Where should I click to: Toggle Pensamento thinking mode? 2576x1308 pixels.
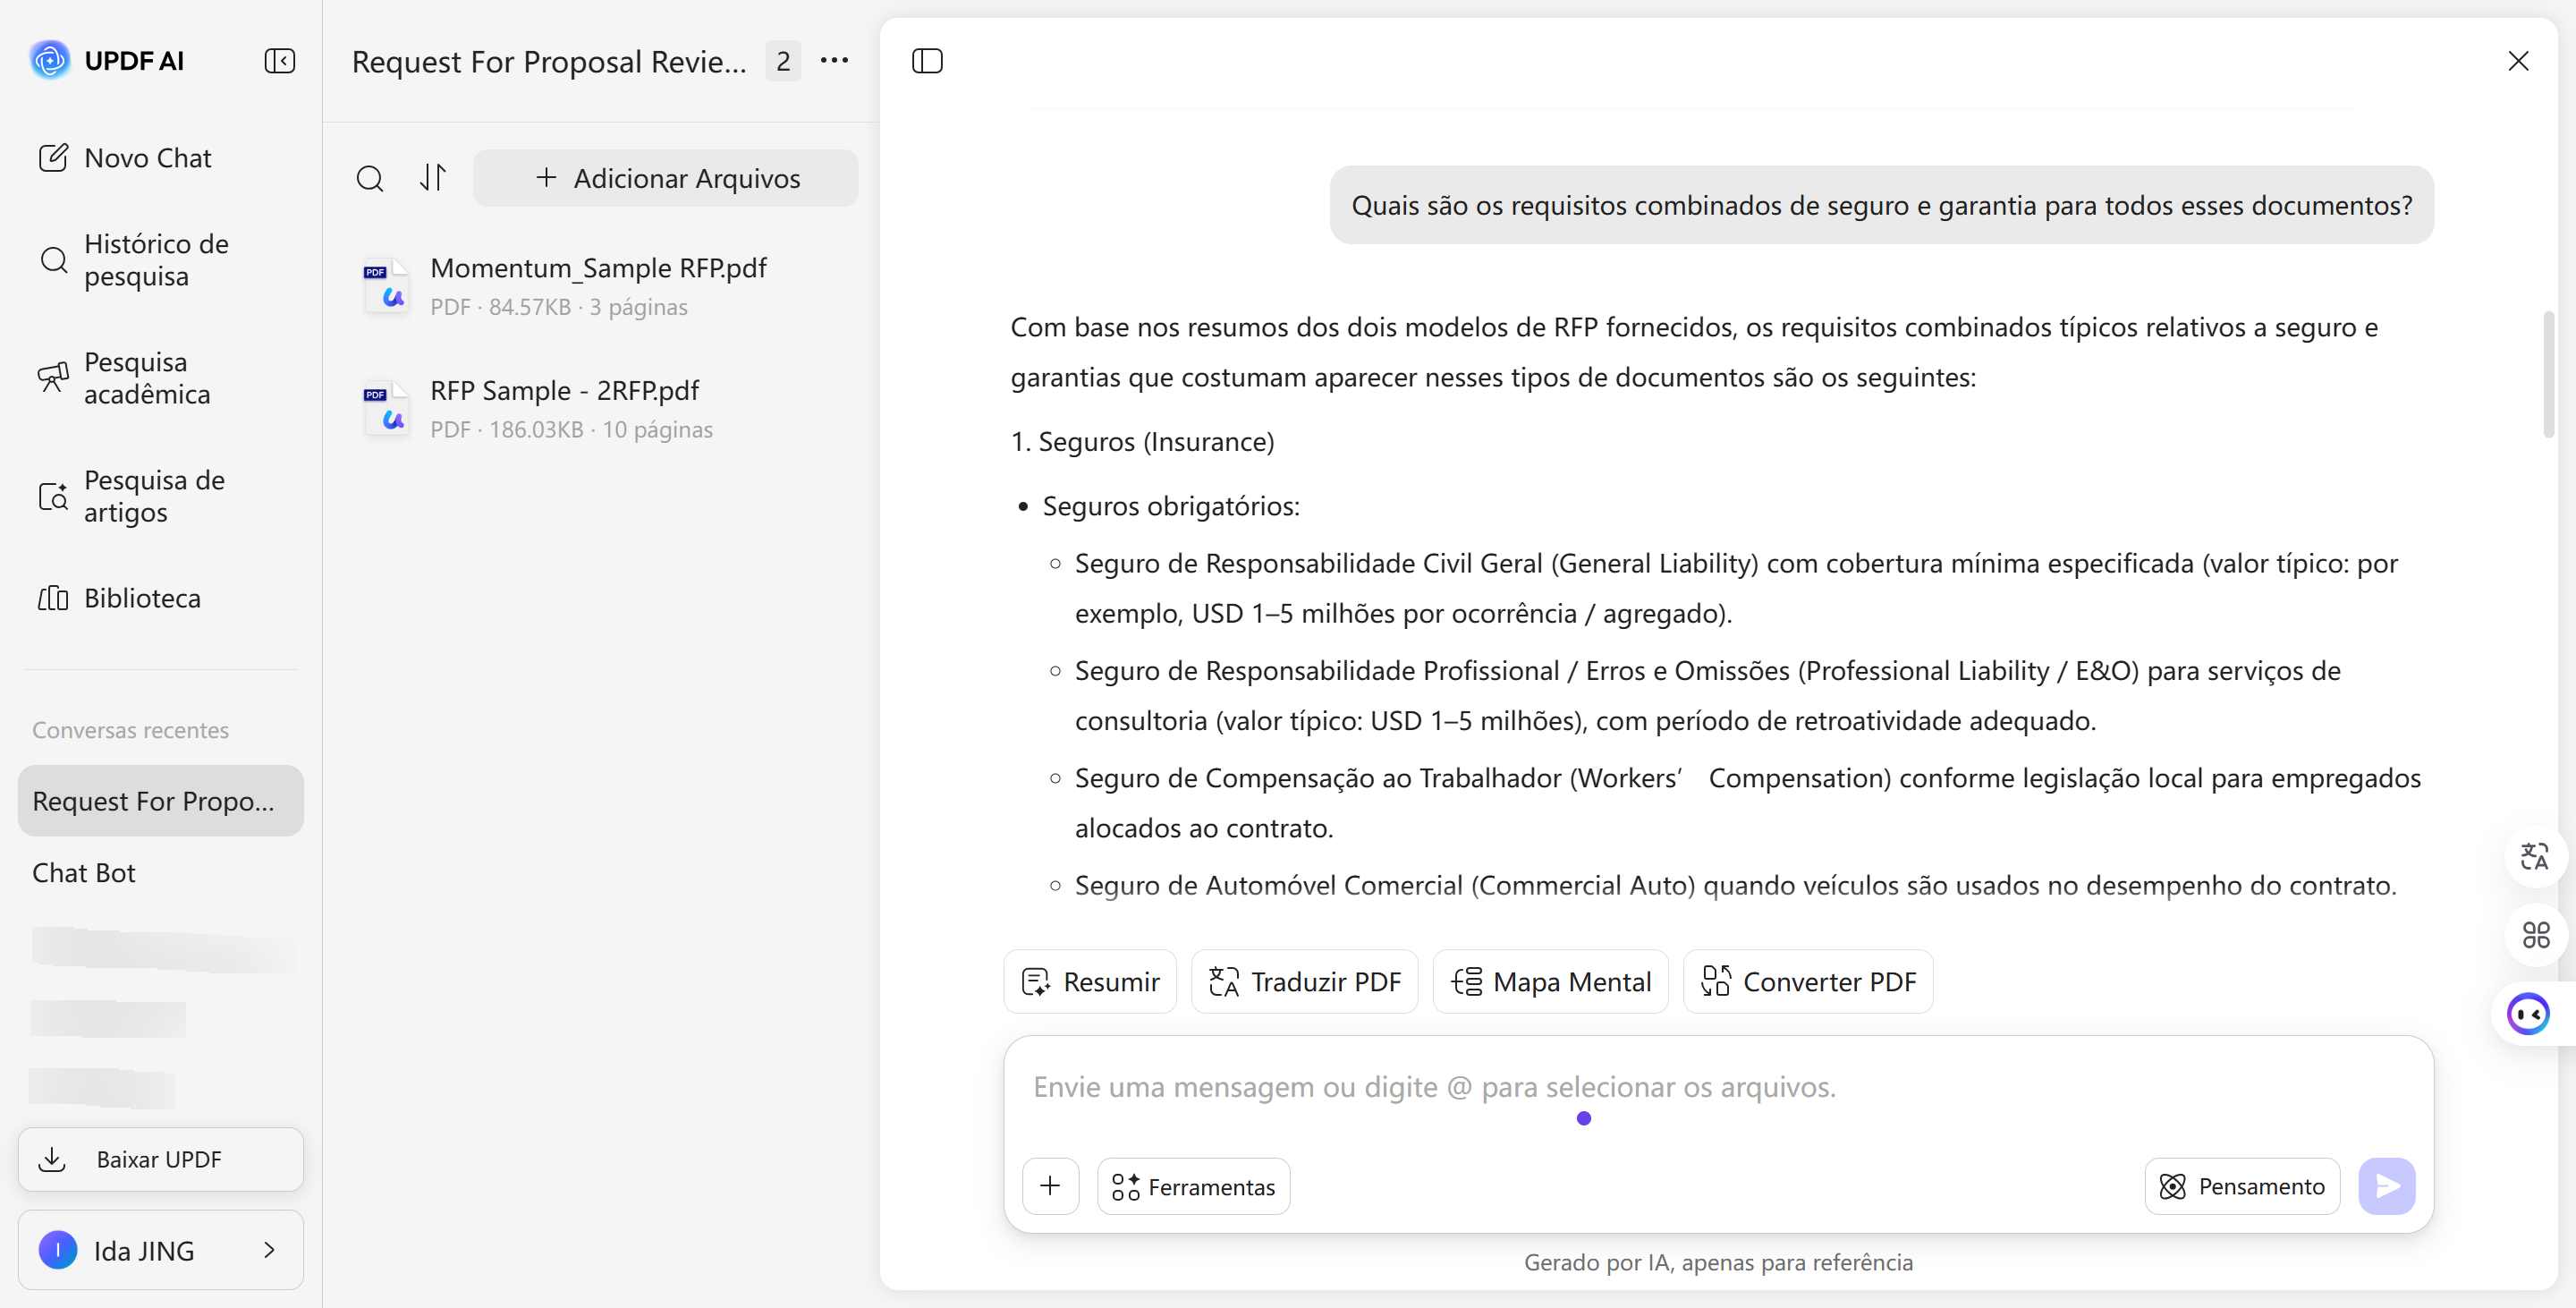click(2242, 1186)
